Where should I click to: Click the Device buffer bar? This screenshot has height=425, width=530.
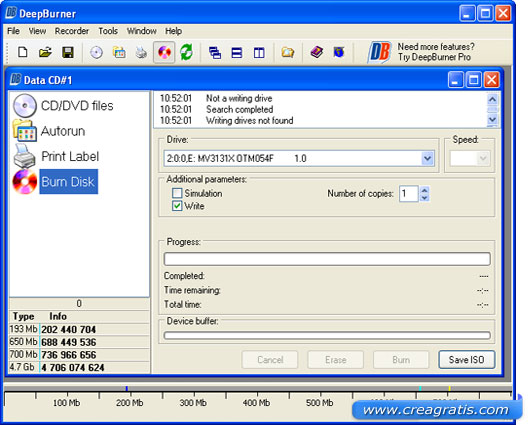(327, 335)
